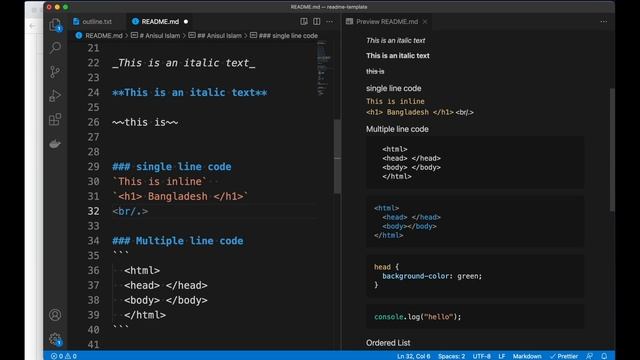Screen dimensions: 640x360
Task: Open the Docker view in activity bar
Action: tap(55, 144)
